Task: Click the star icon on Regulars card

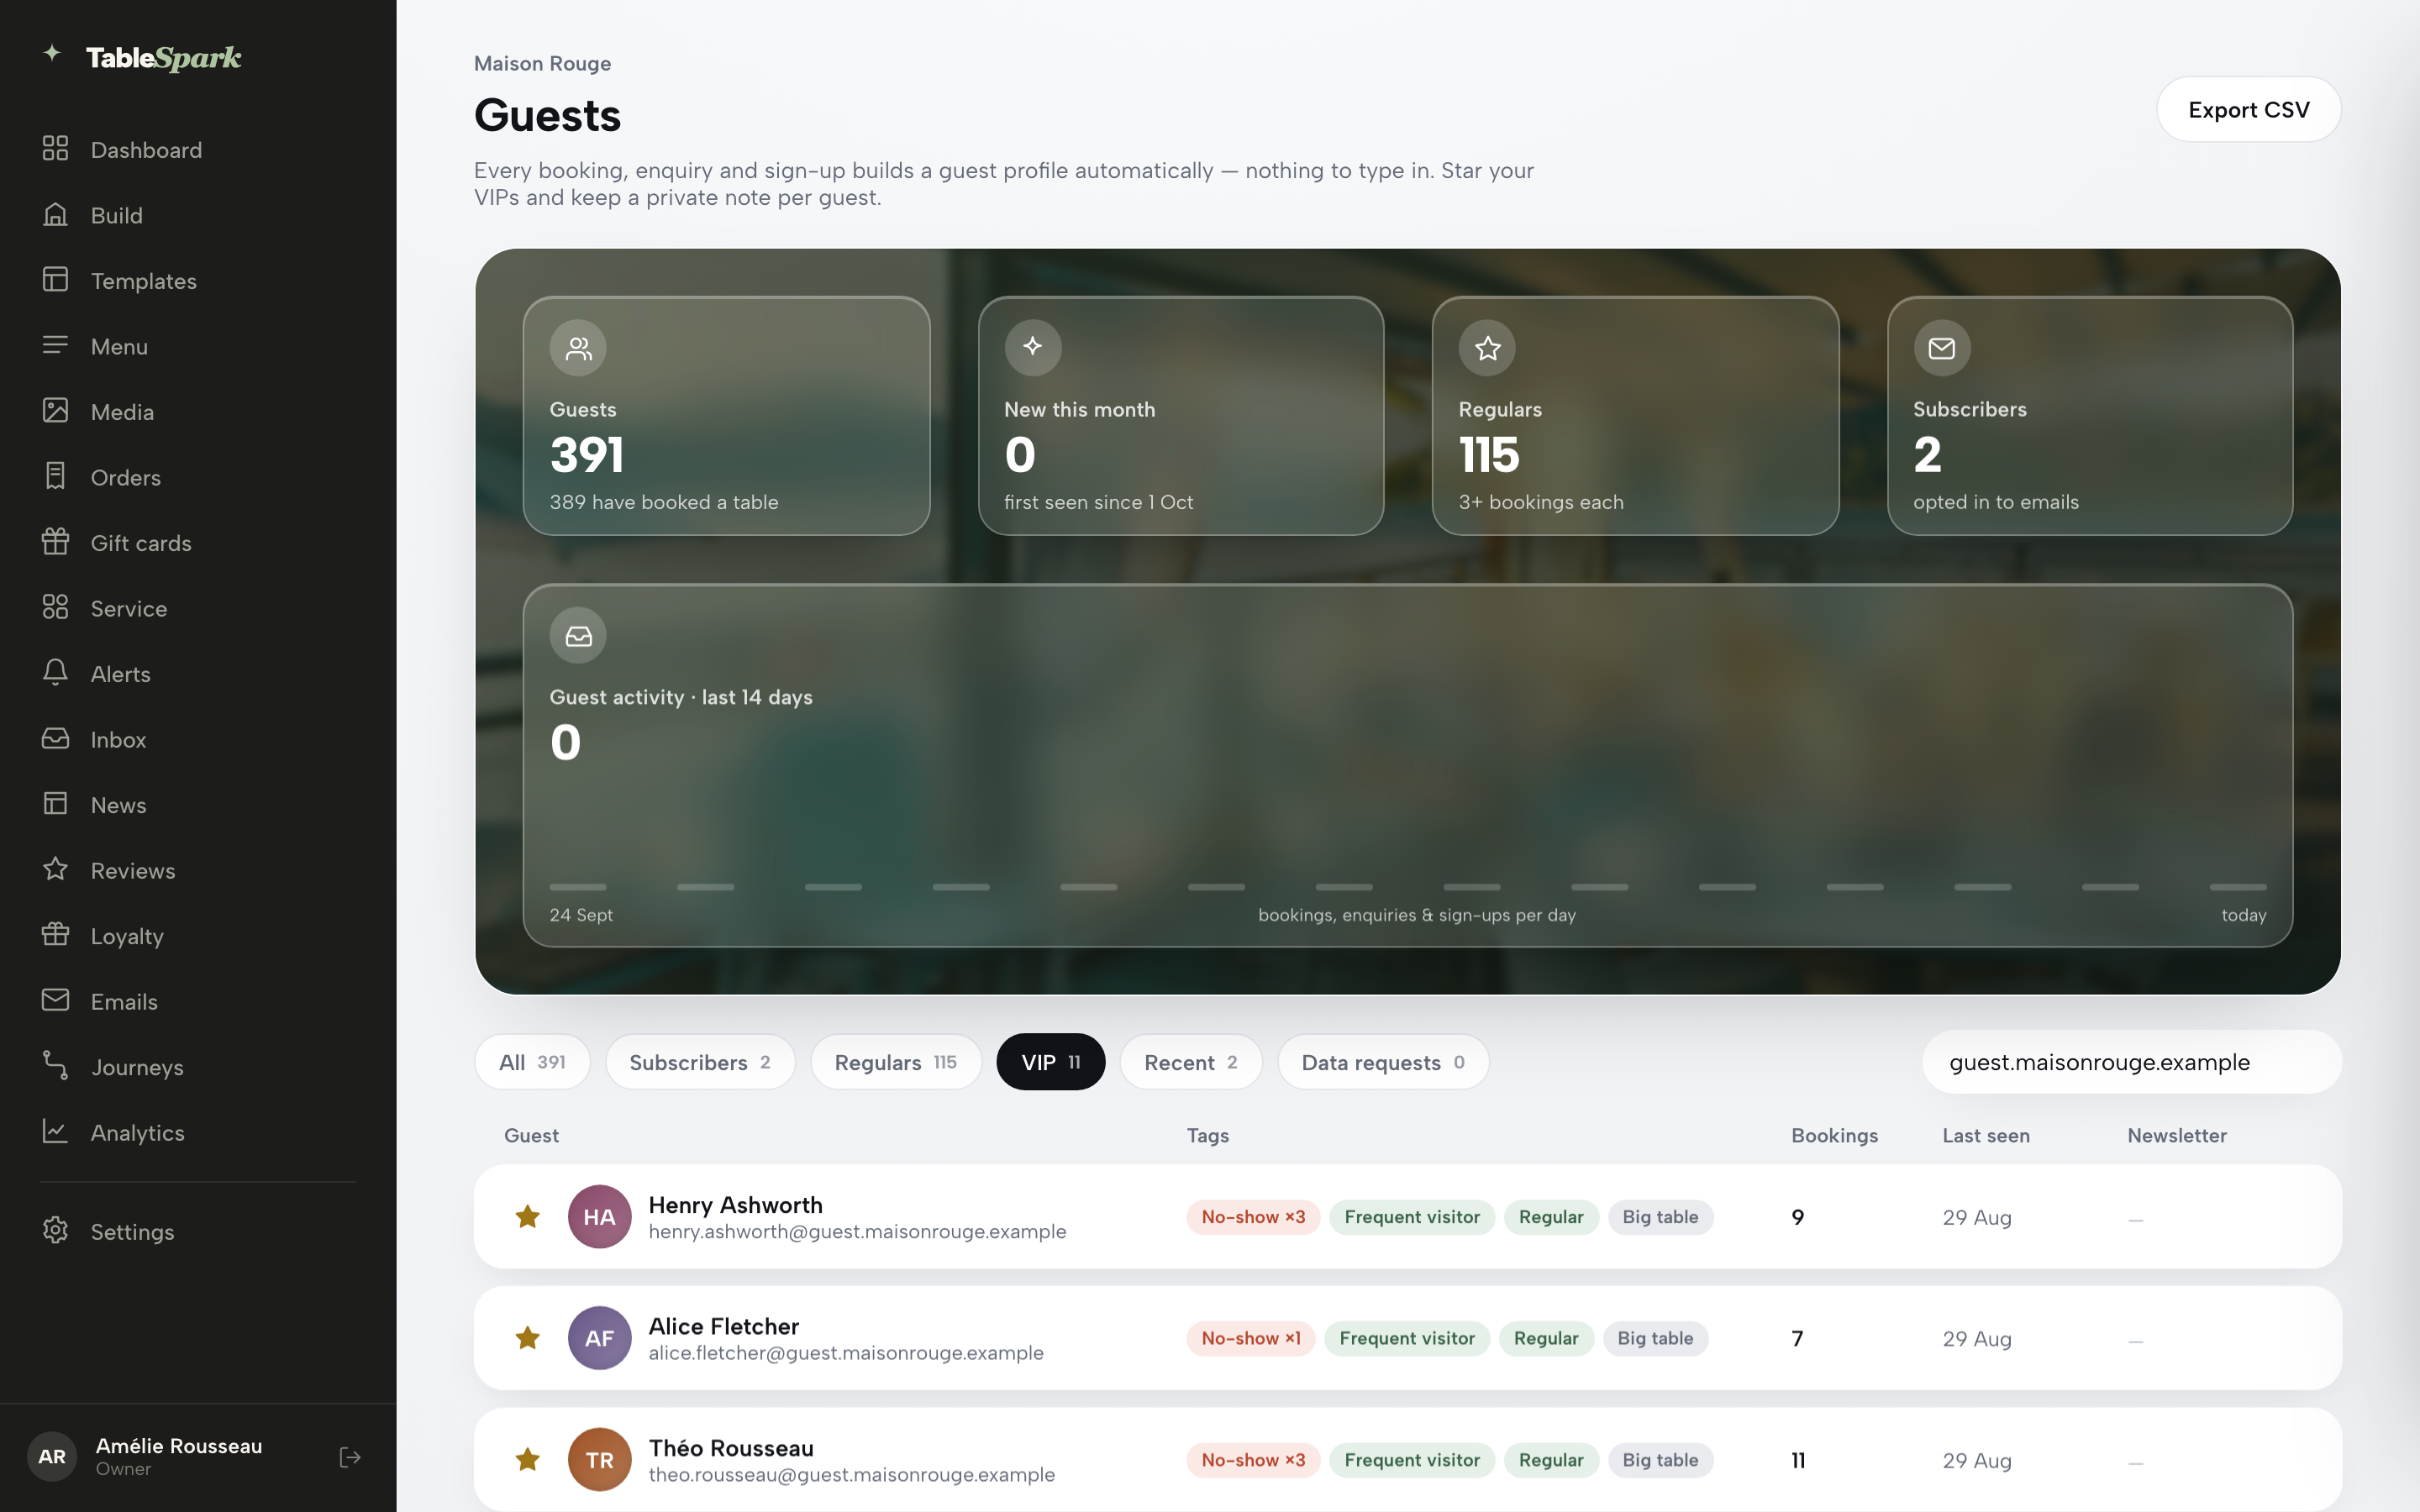Action: tap(1487, 348)
